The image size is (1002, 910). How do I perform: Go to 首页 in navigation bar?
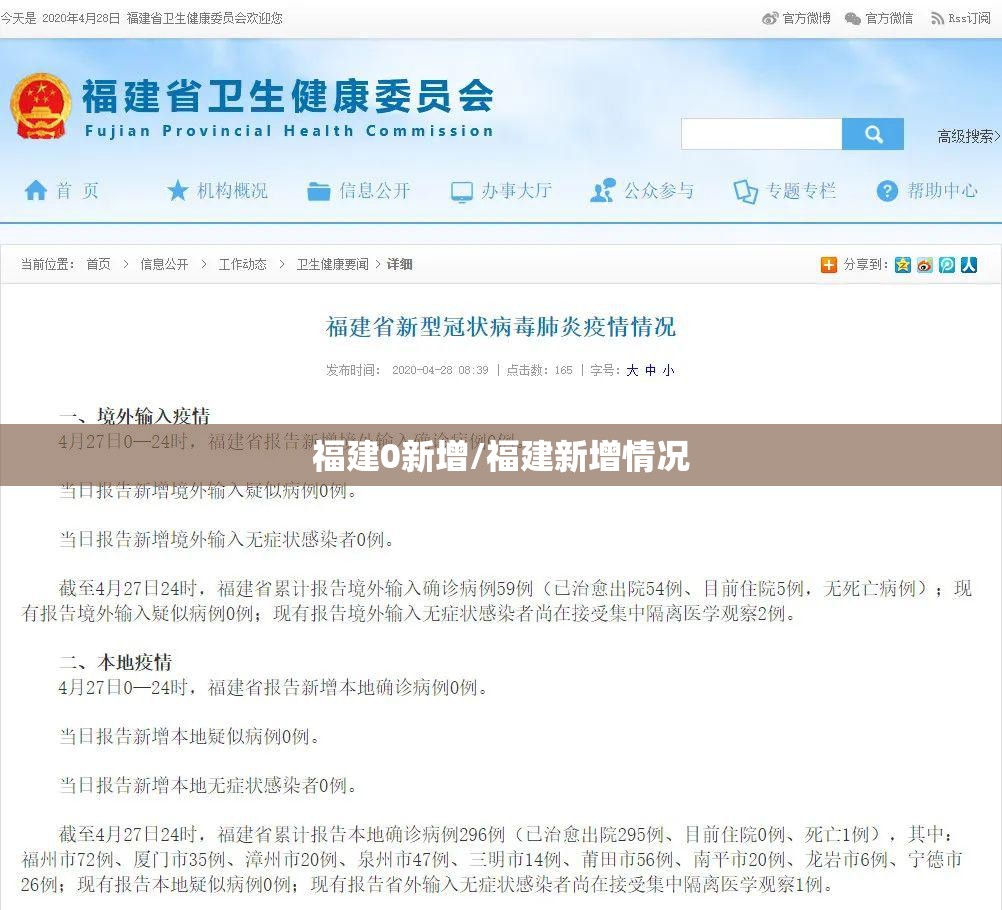point(62,191)
